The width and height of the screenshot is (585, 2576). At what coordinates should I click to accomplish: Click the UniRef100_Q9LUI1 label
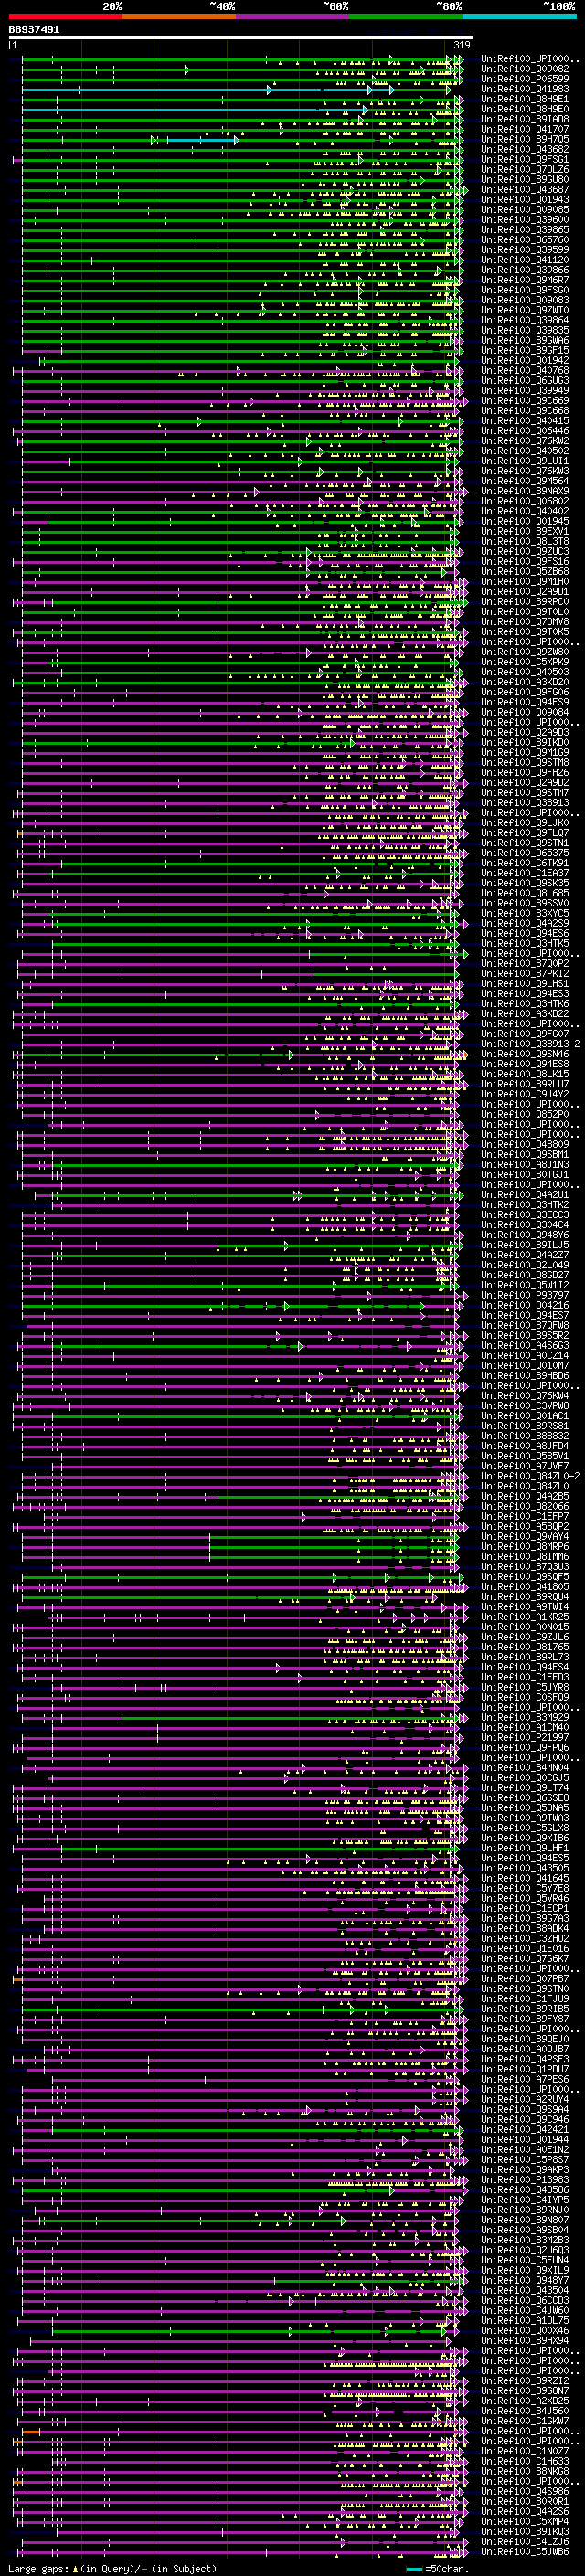pyautogui.click(x=525, y=460)
